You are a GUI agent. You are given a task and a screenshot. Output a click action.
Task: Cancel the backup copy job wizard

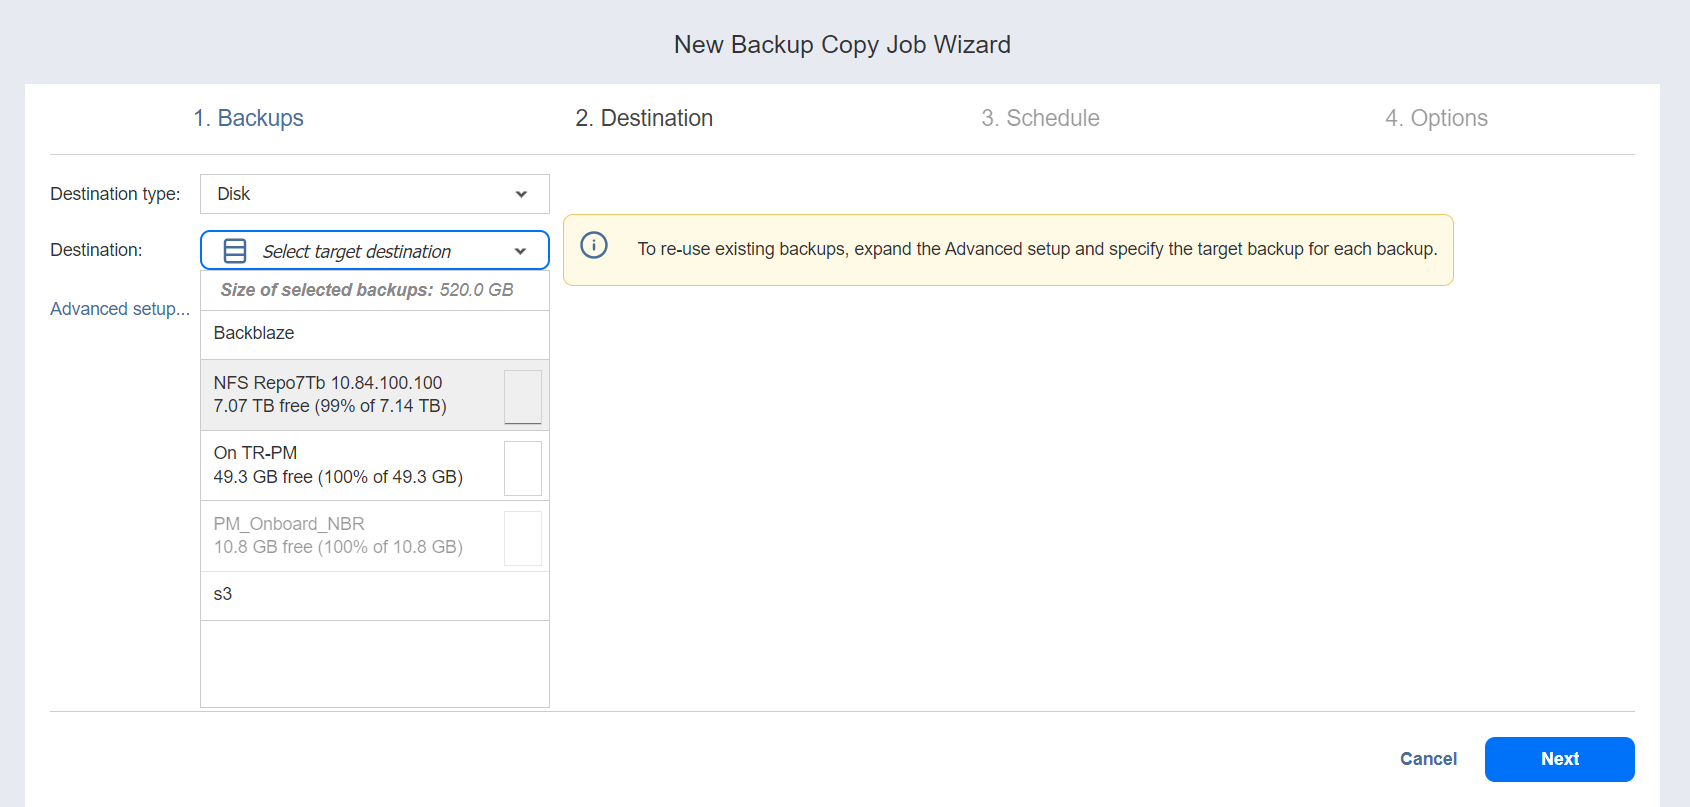(x=1428, y=759)
